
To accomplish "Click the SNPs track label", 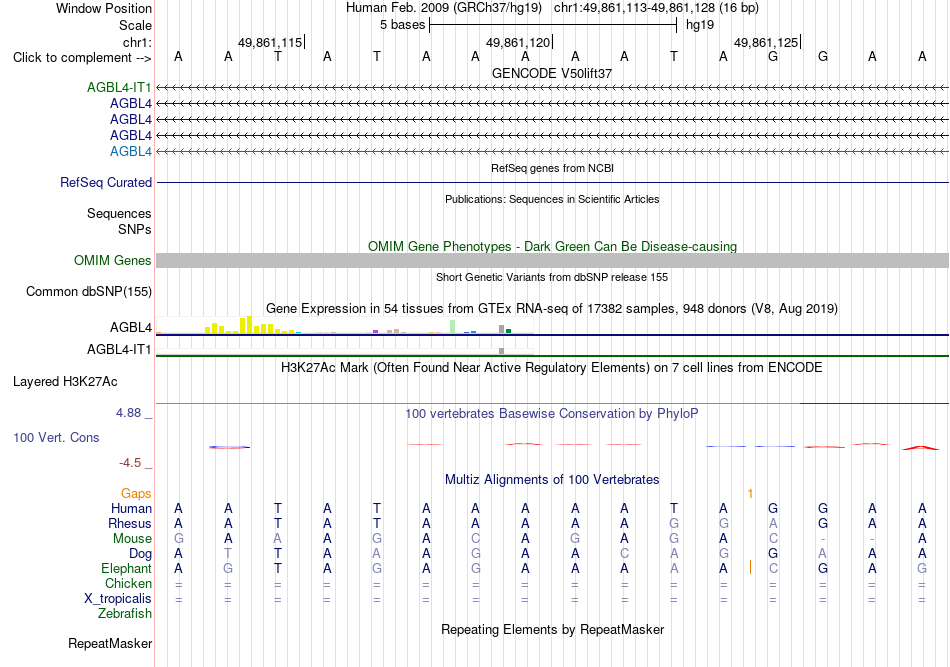I will (x=135, y=230).
